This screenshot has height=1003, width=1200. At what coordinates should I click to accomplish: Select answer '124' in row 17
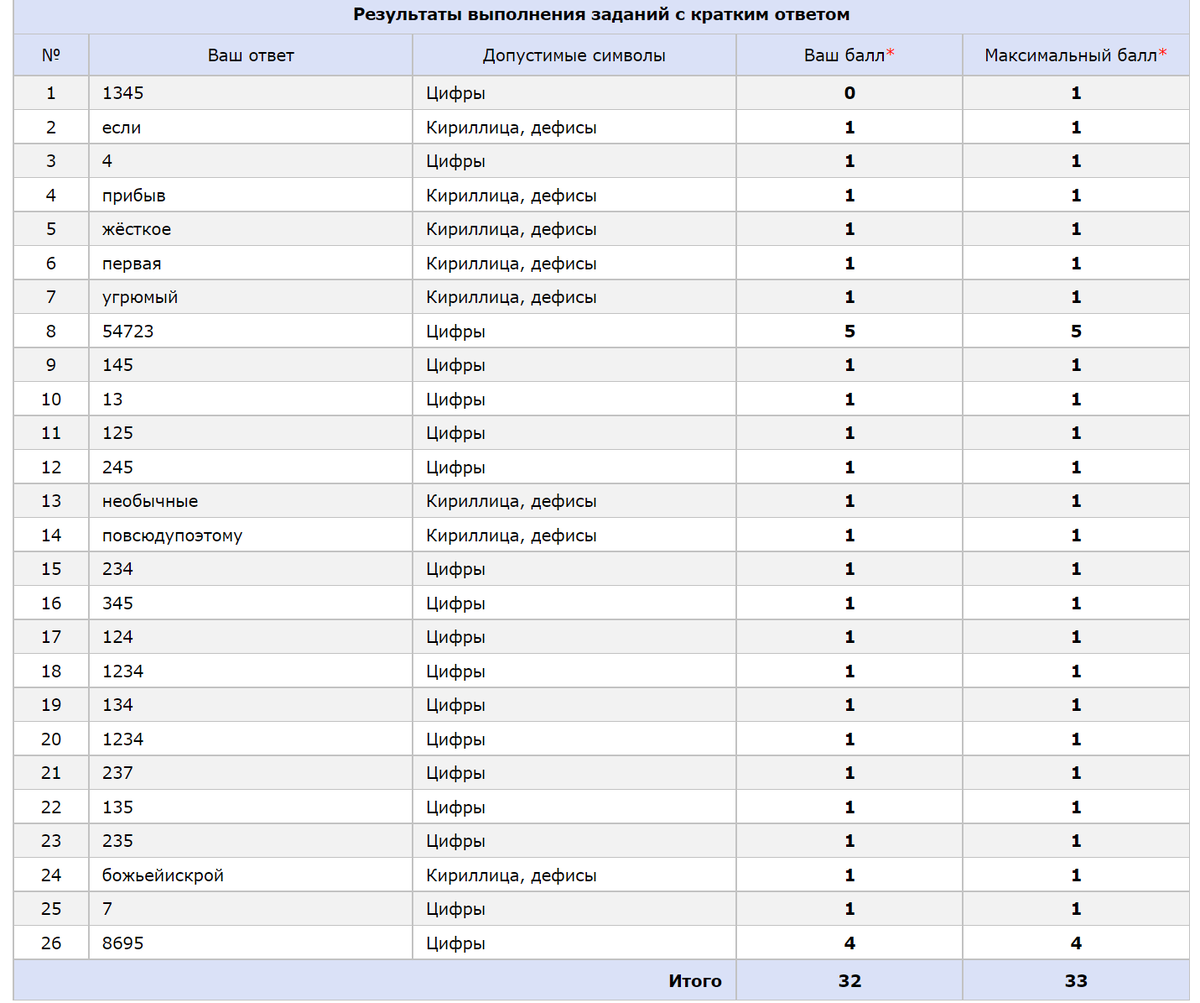tap(118, 637)
